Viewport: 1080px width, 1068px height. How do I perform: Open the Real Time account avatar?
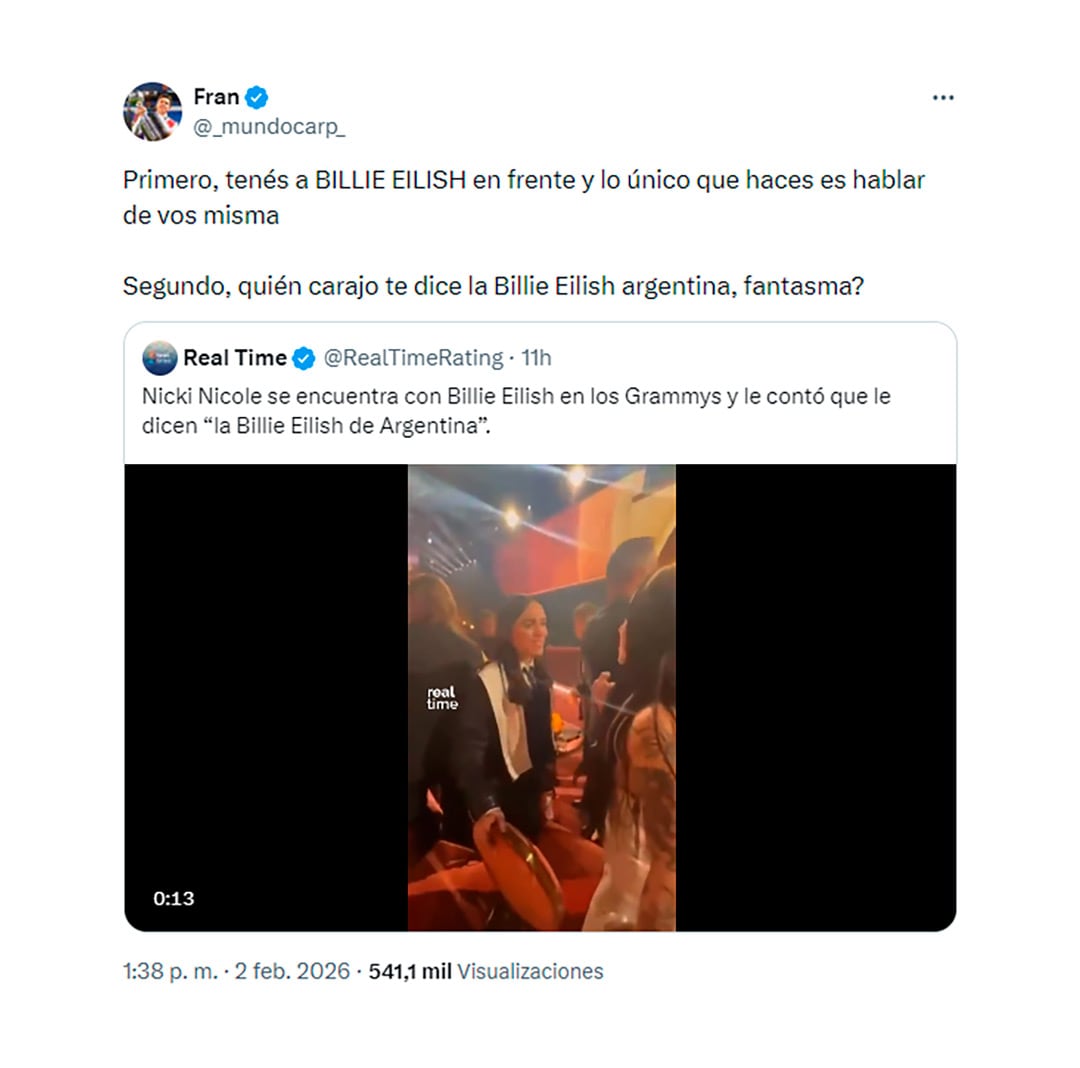160,358
